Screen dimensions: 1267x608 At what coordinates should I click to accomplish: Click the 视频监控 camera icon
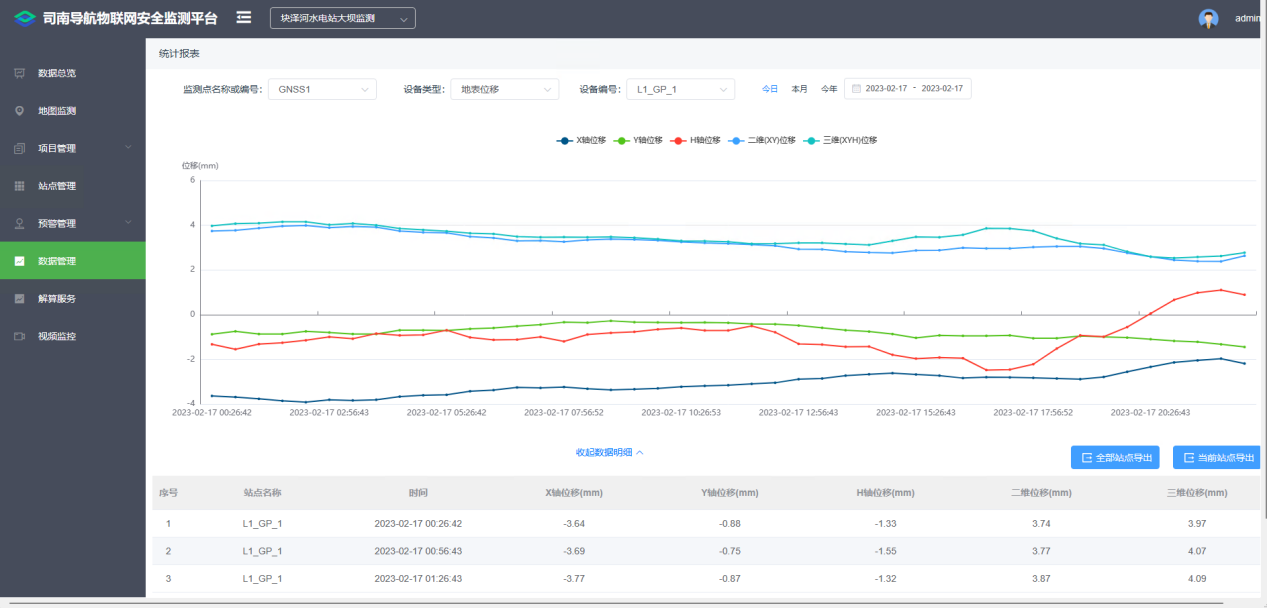click(x=19, y=336)
